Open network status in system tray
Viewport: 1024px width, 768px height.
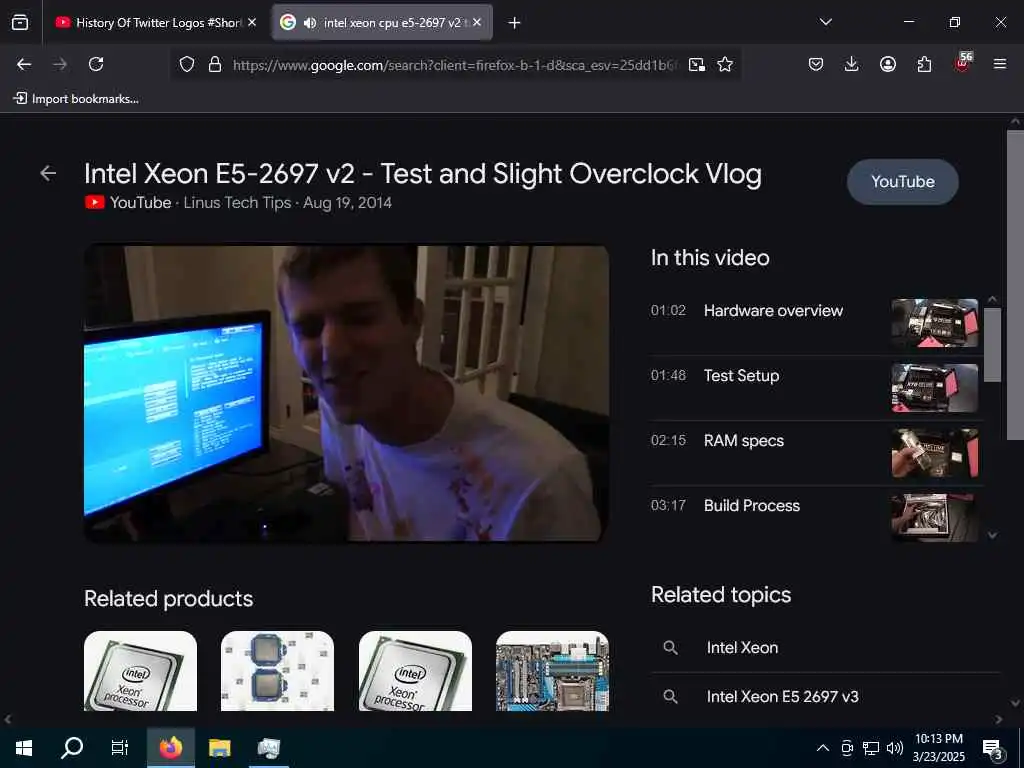(x=871, y=748)
